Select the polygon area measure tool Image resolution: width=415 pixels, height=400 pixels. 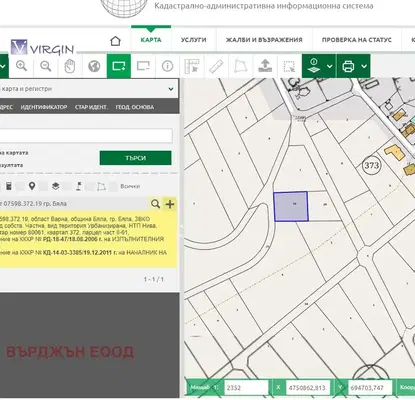pyautogui.click(x=240, y=66)
